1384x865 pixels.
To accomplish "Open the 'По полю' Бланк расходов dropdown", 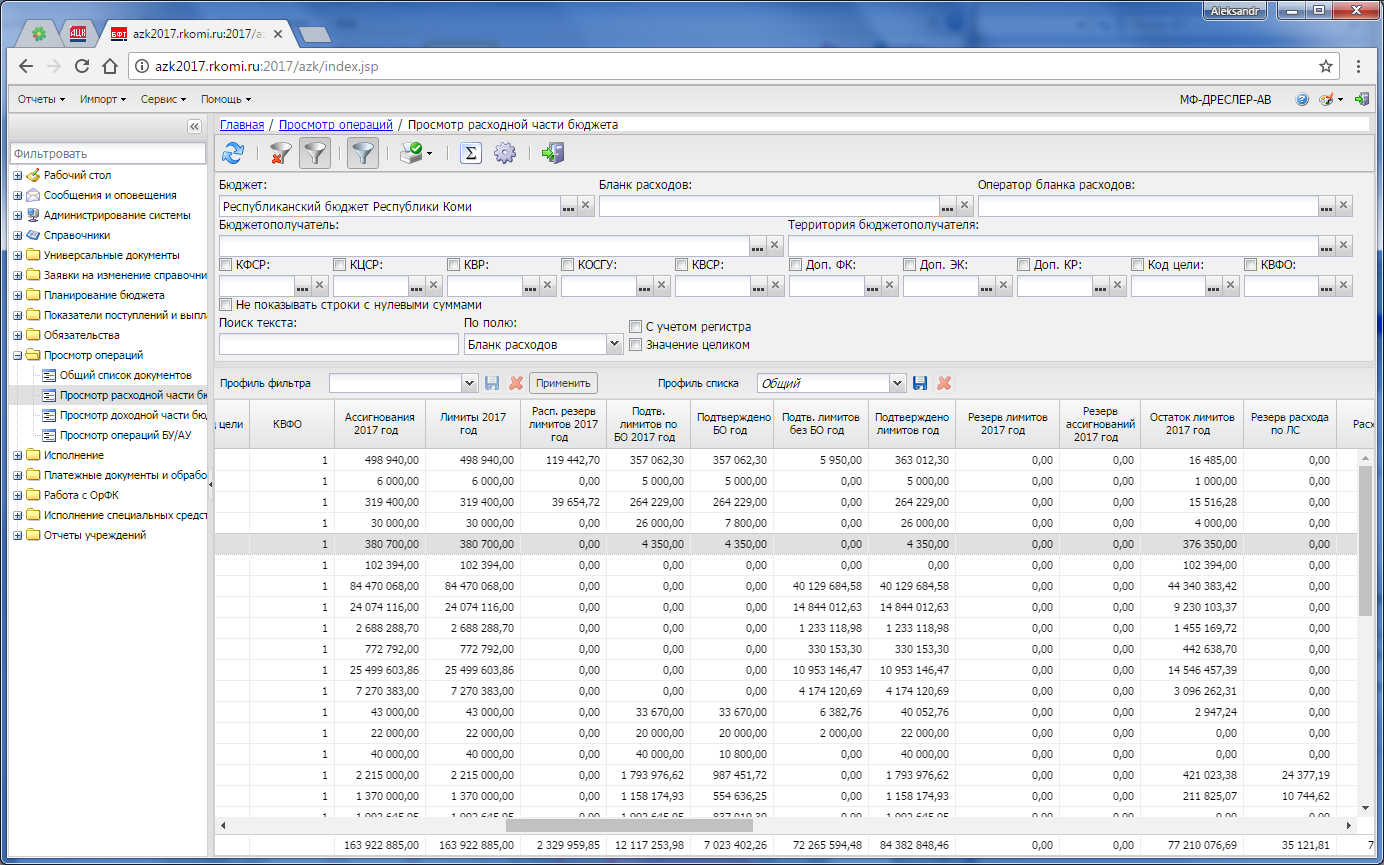I will 613,344.
